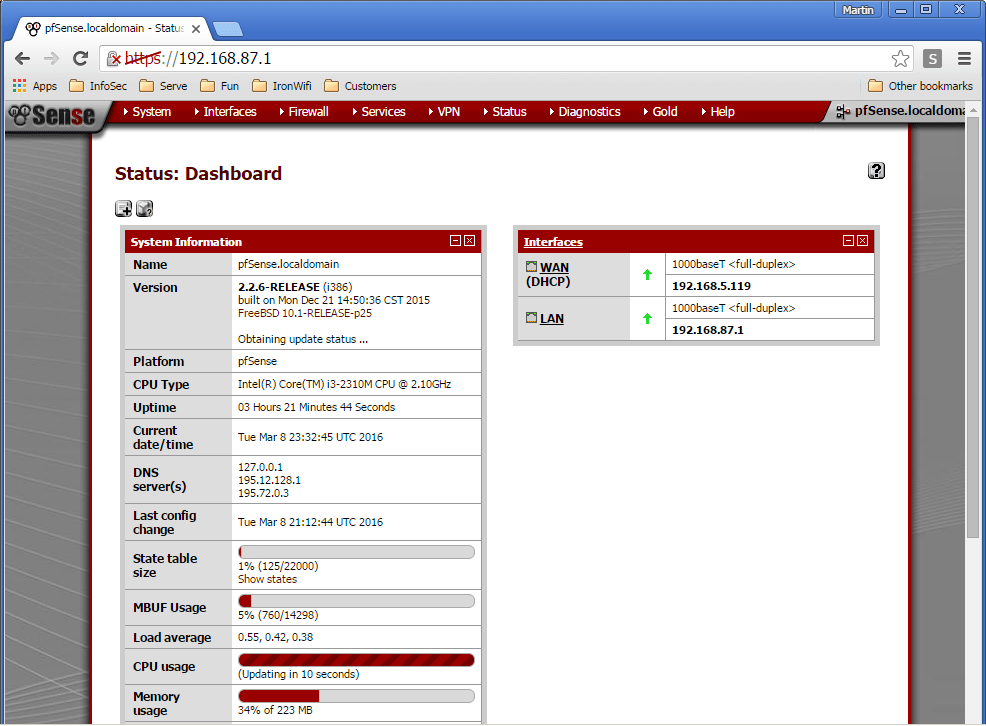Screen dimensions: 986x726
Task: Toggle the bookmark star in address bar
Action: (x=900, y=58)
